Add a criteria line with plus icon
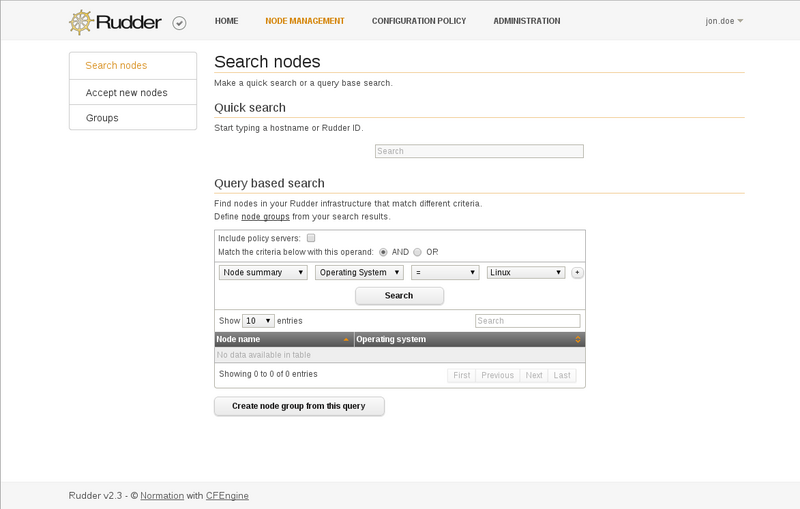 click(x=577, y=272)
